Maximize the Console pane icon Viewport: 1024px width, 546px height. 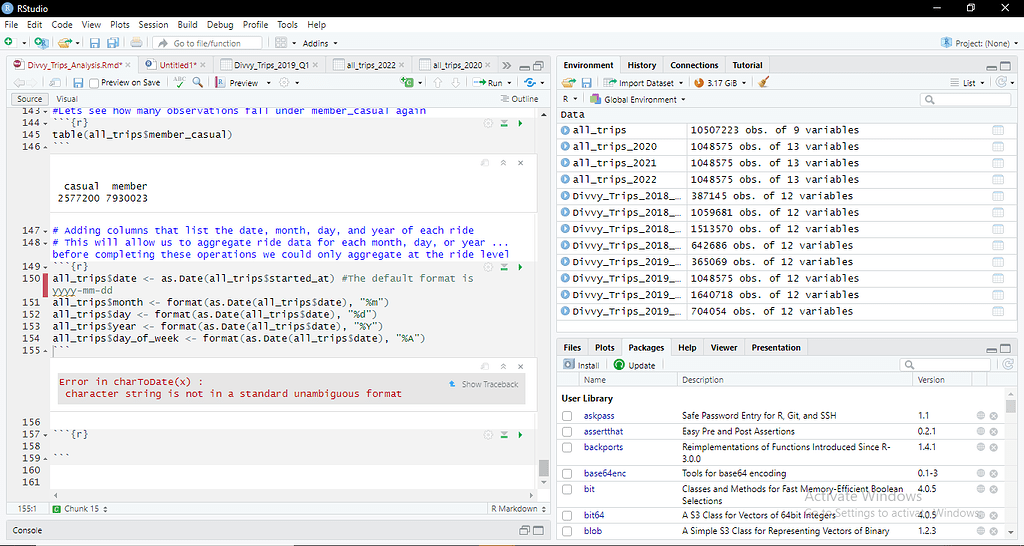[x=539, y=530]
